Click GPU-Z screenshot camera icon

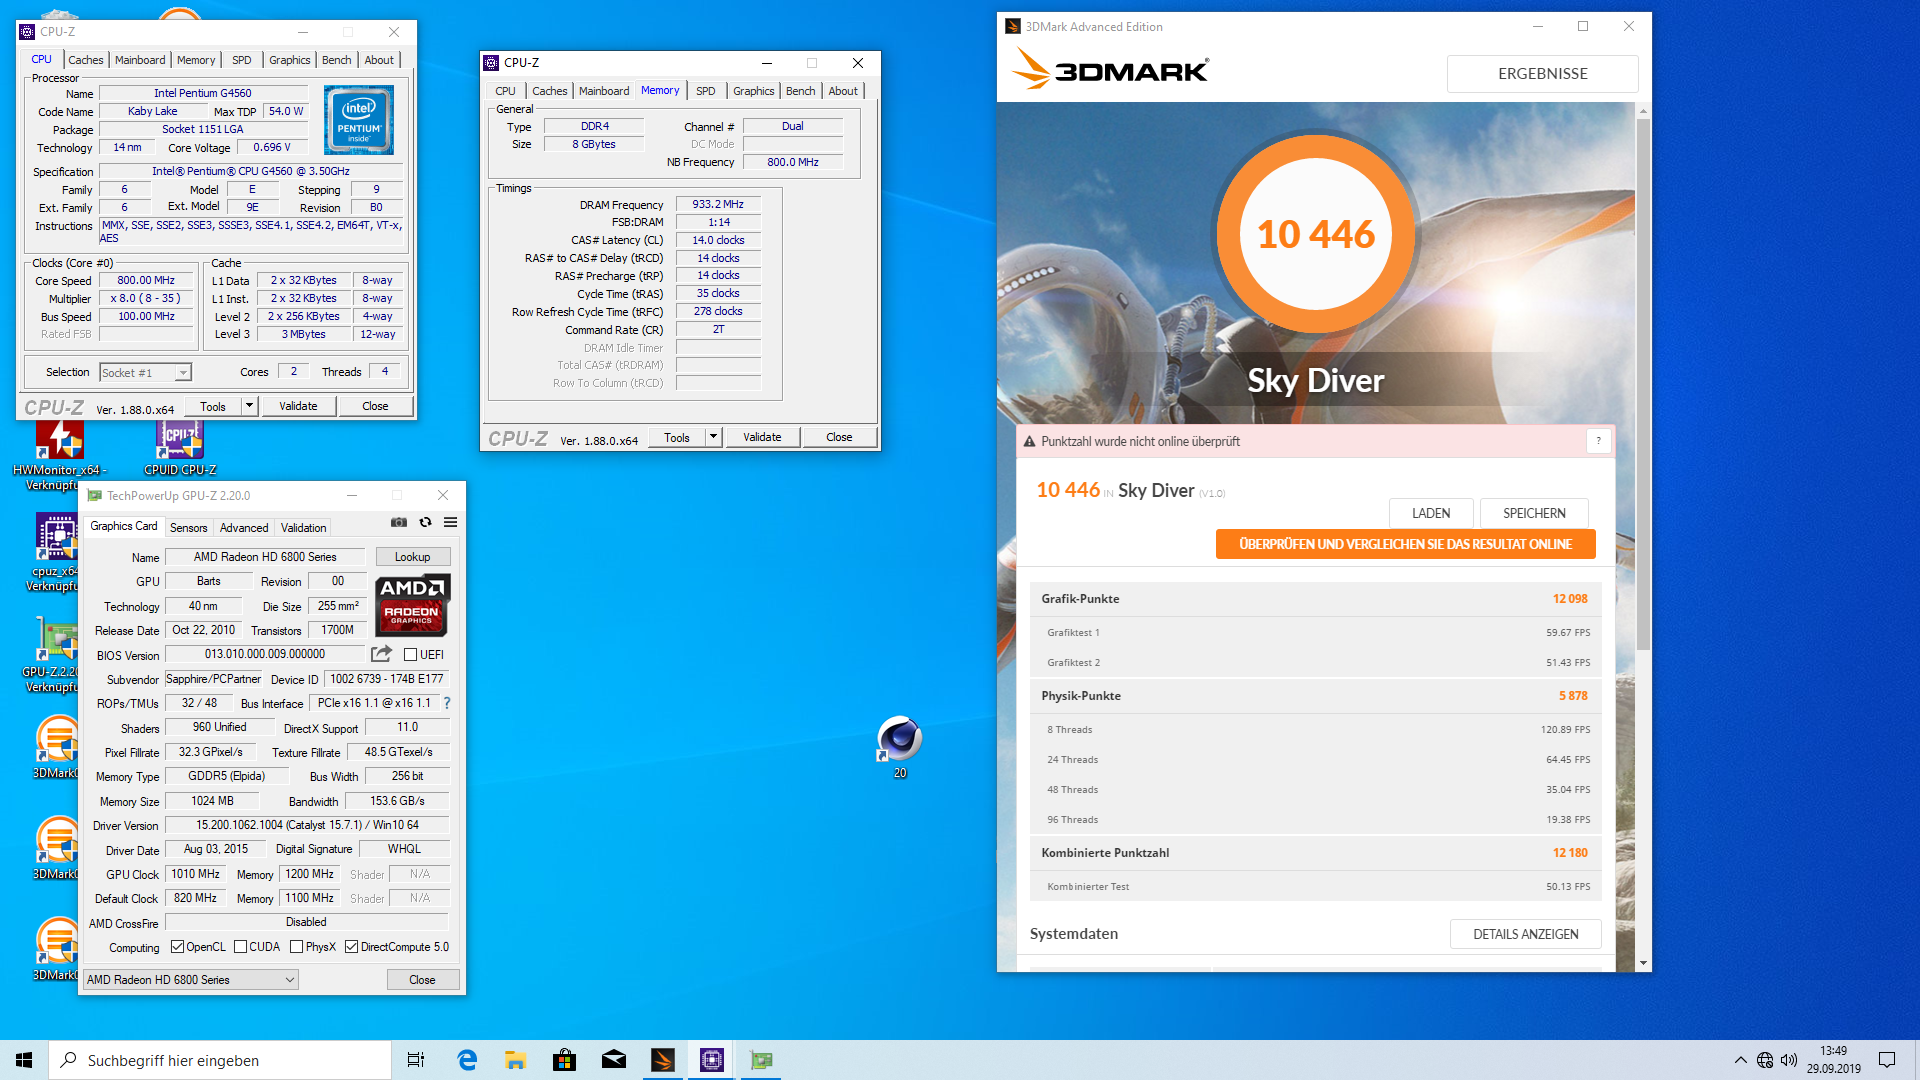(399, 522)
